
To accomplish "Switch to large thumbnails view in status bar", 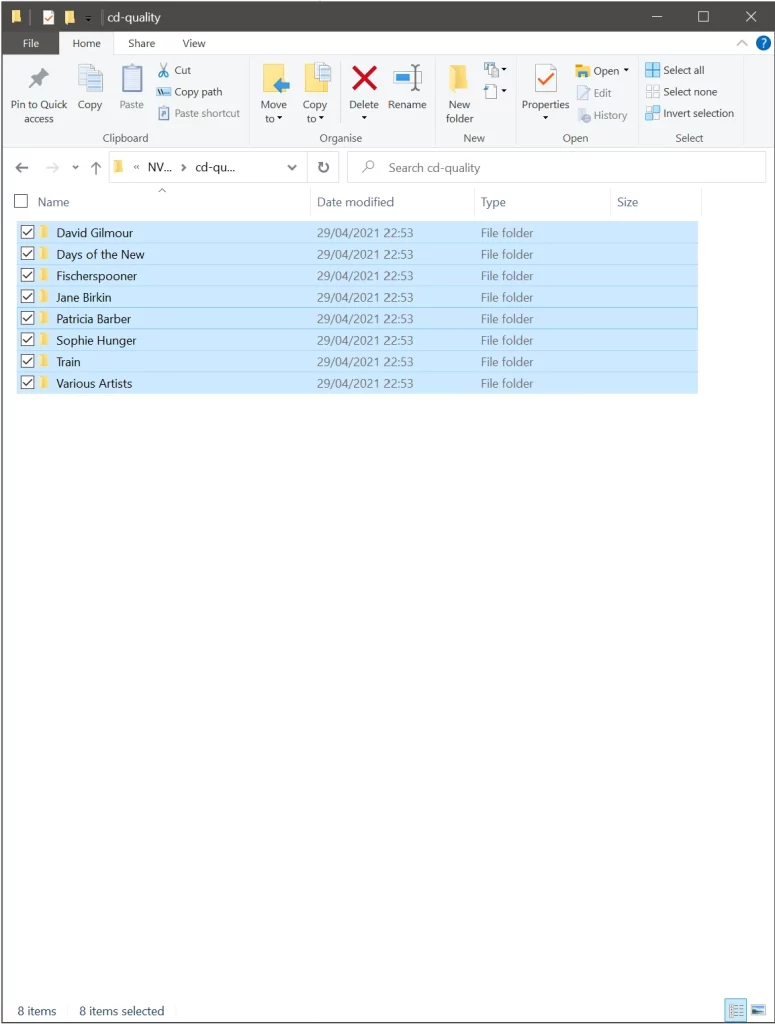I will [758, 1010].
